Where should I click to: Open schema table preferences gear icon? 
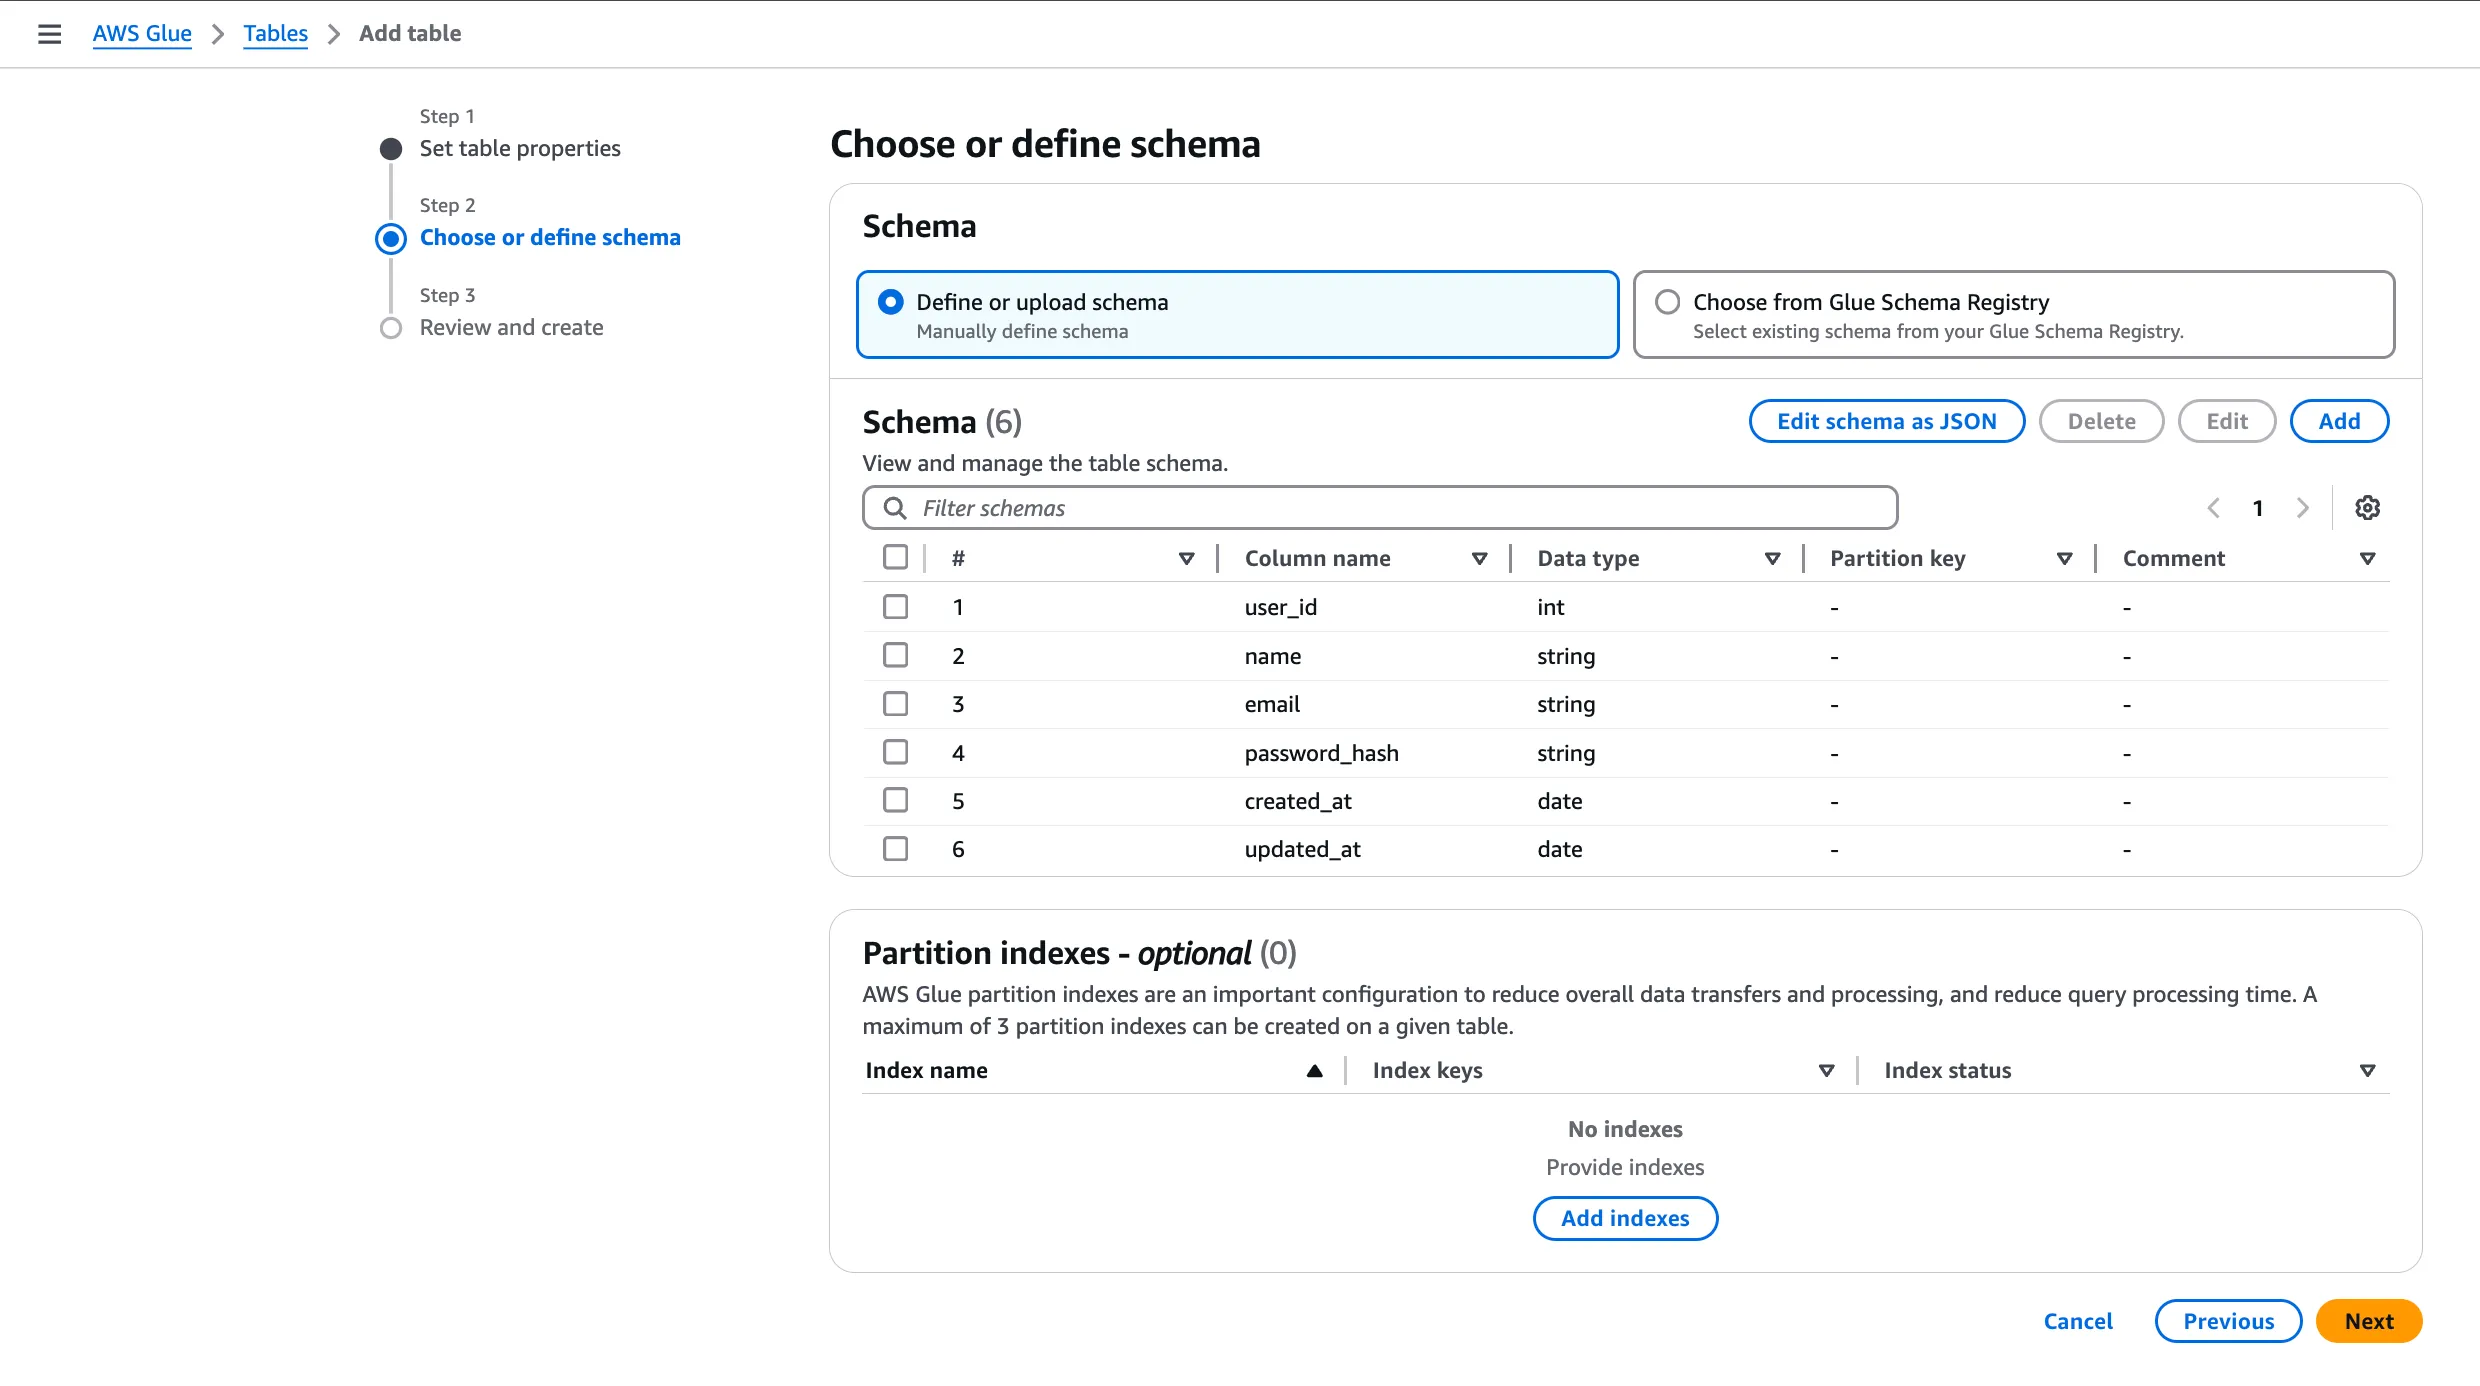[x=2367, y=508]
